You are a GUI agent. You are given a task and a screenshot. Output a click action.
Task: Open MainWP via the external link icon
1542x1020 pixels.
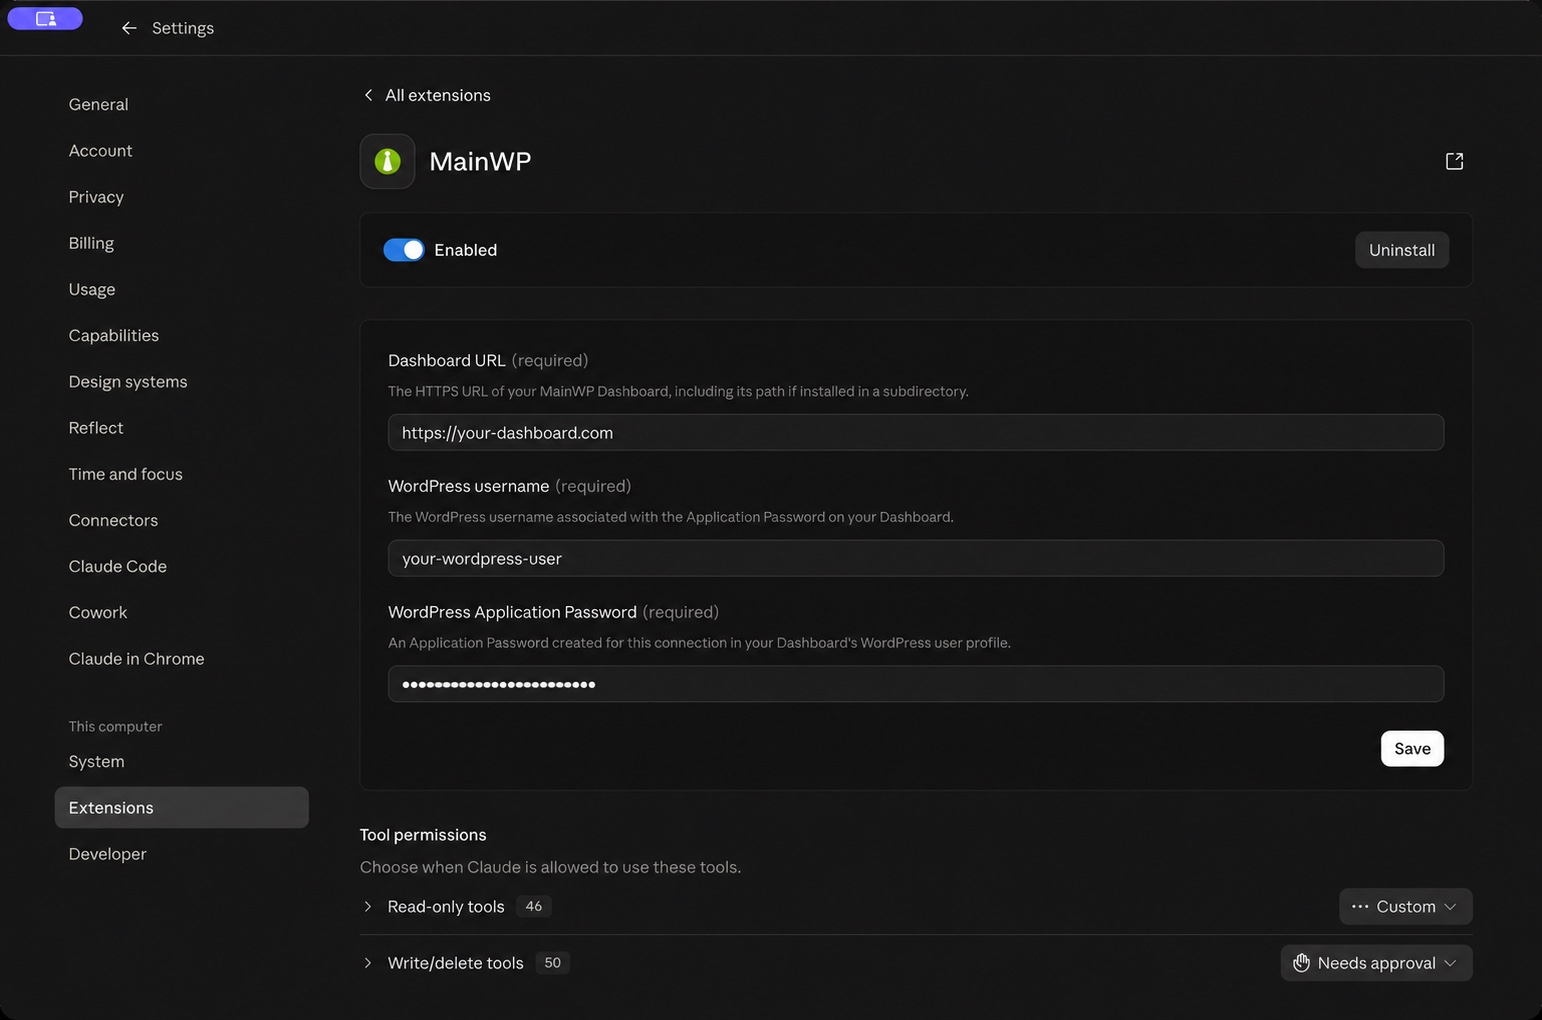[x=1454, y=161]
